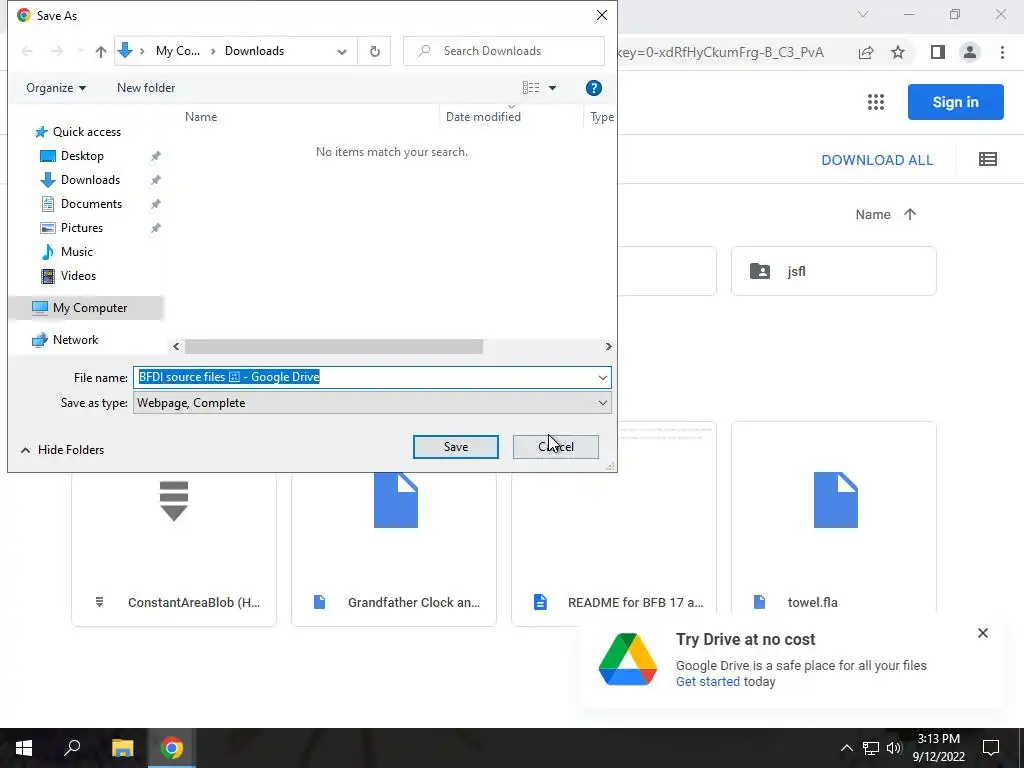Image resolution: width=1024 pixels, height=768 pixels.
Task: Open the Organize menu
Action: [x=56, y=88]
